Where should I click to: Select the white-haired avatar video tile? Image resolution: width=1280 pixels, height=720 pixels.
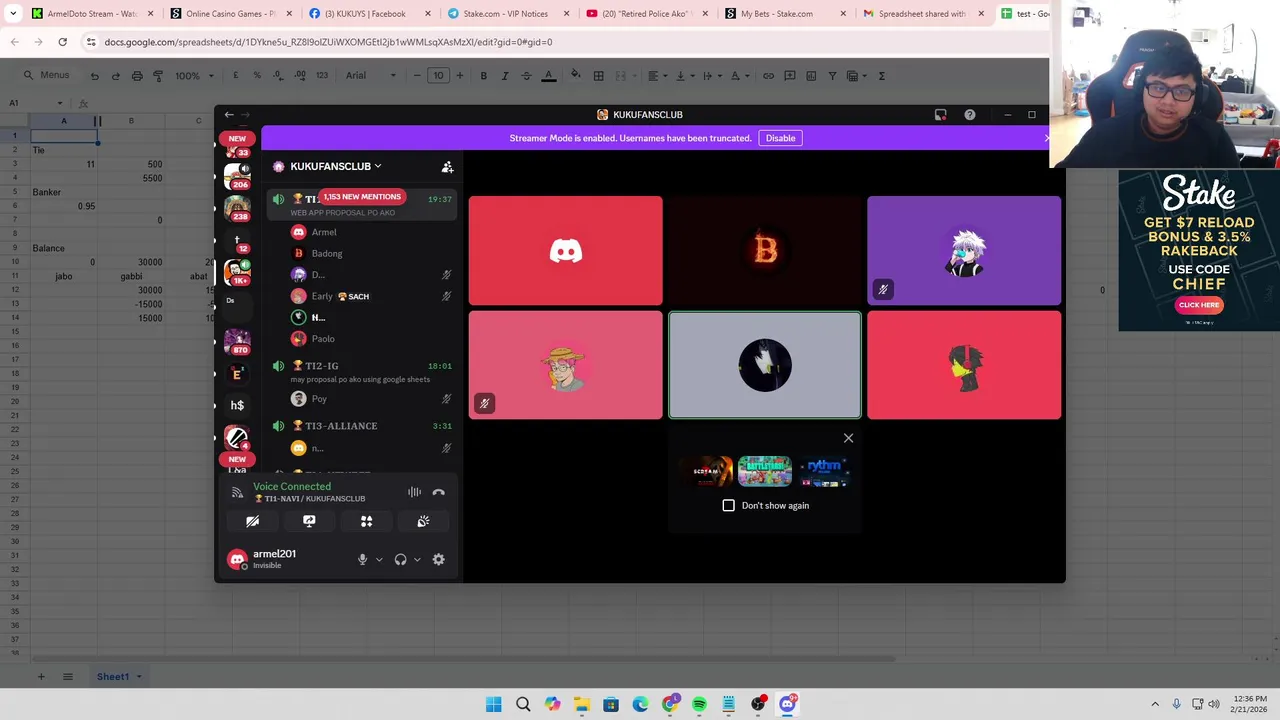[964, 251]
